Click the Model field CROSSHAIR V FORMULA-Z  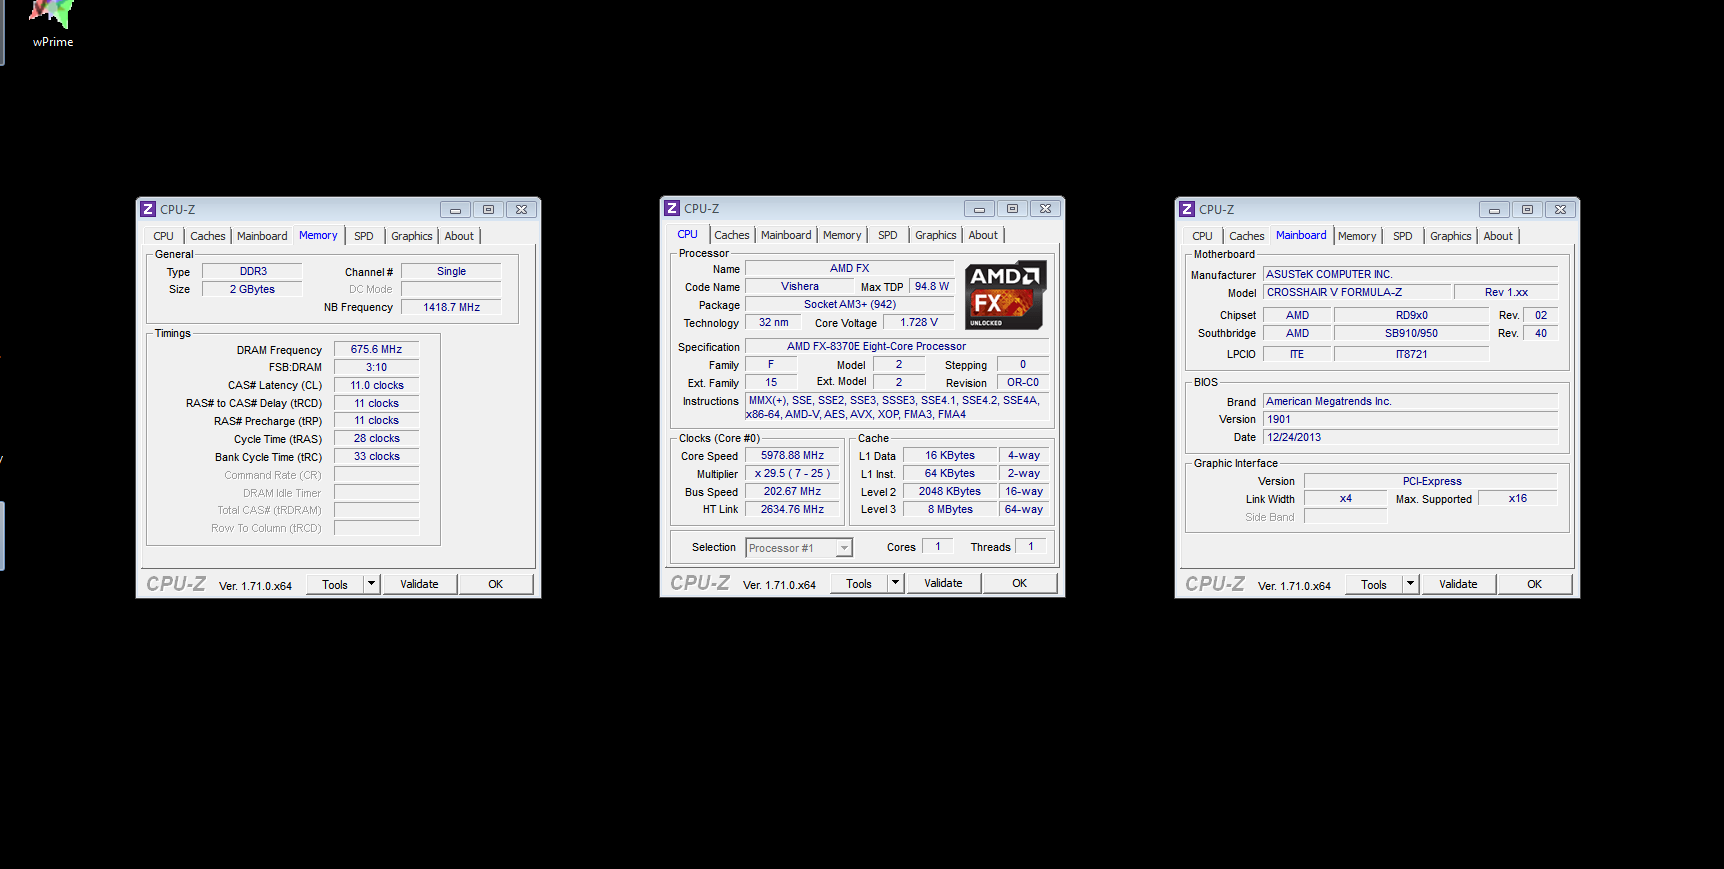1356,292
